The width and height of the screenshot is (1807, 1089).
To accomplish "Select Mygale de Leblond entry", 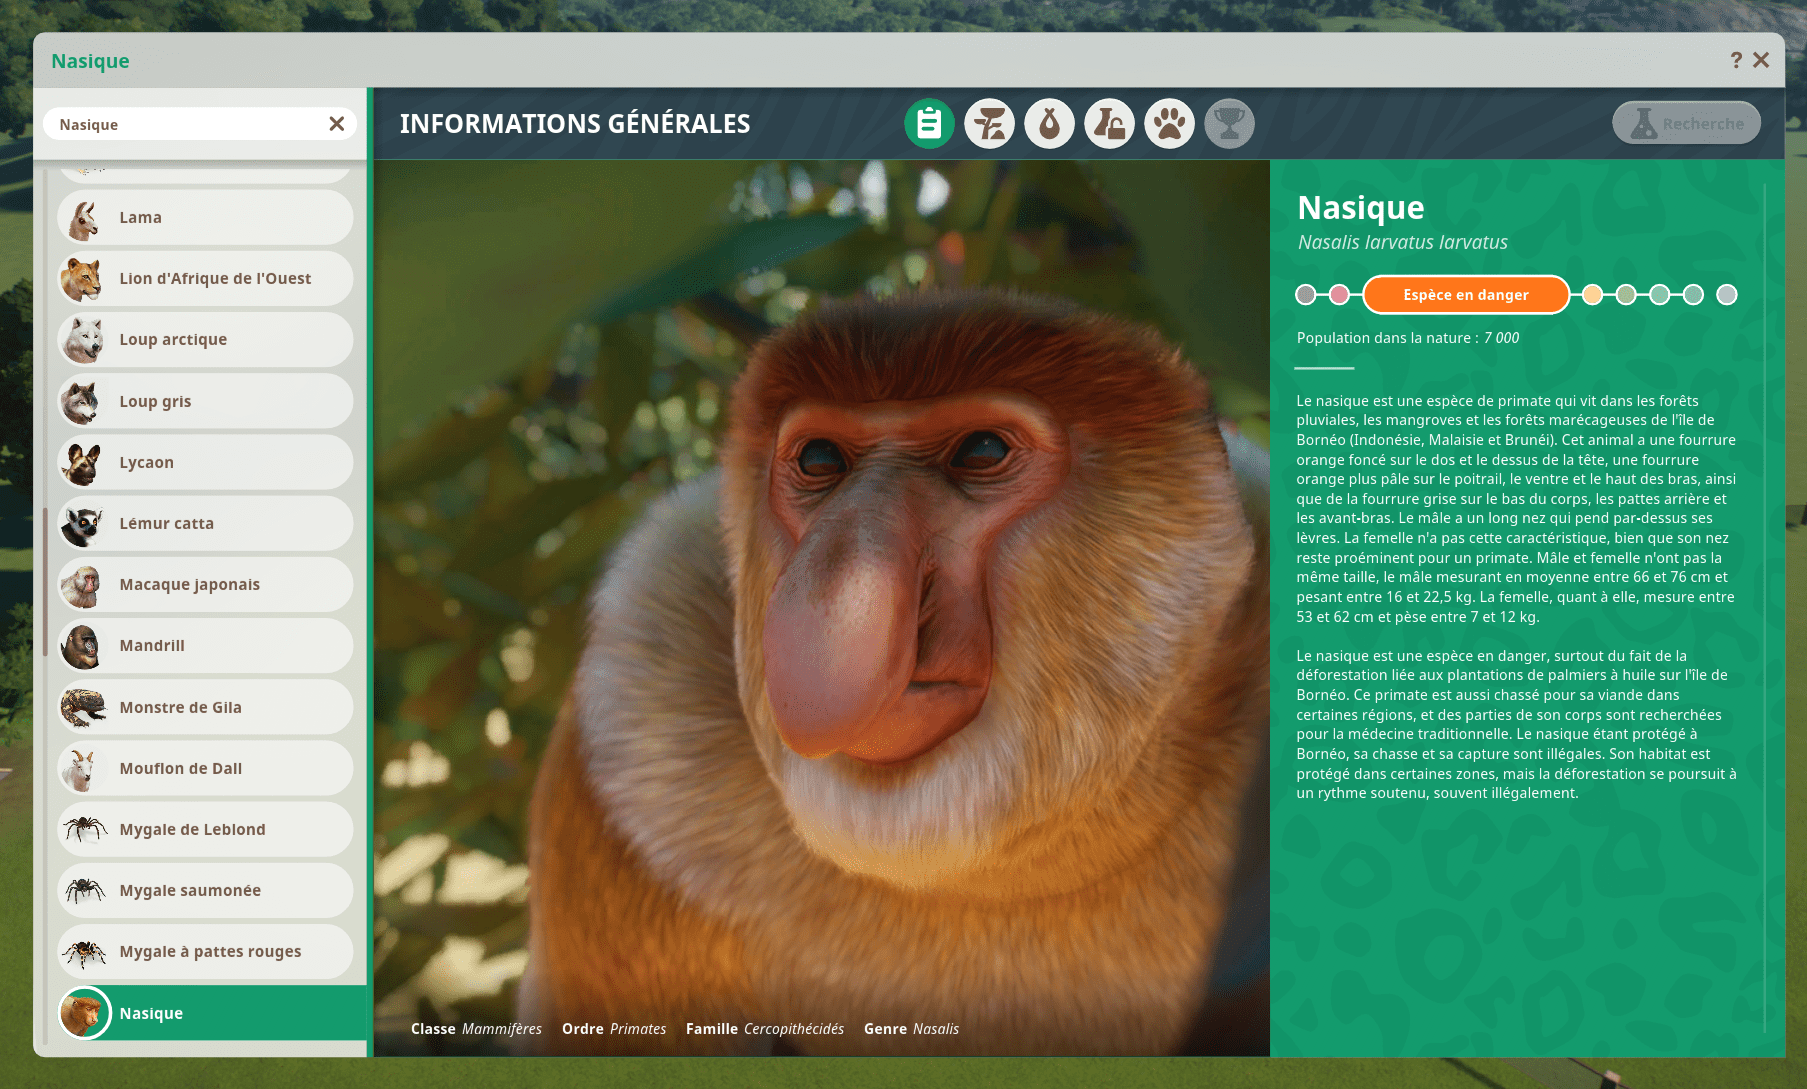I will pyautogui.click(x=205, y=829).
